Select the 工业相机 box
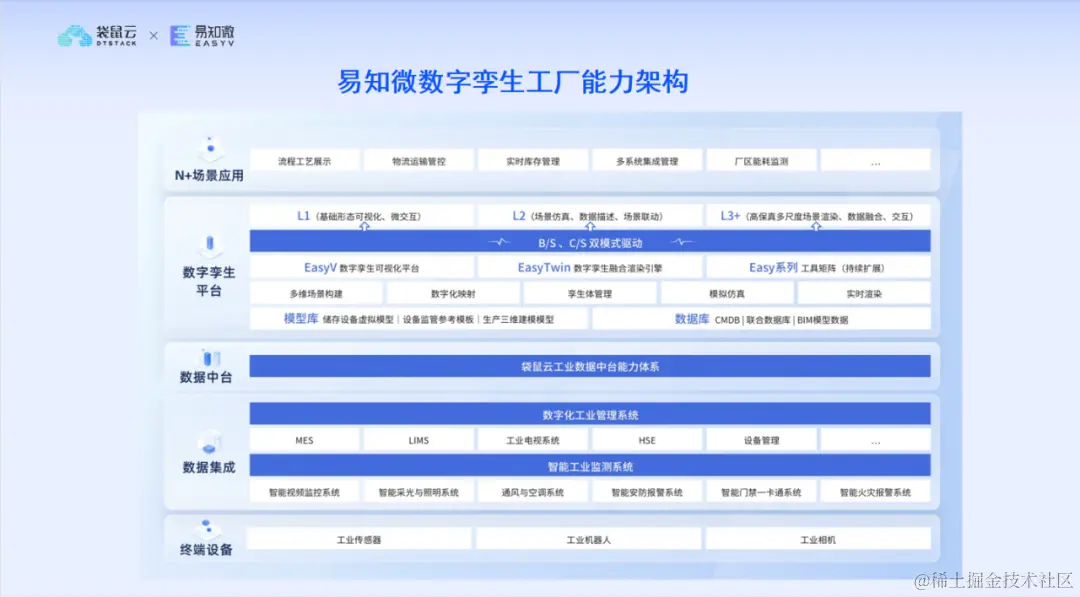The image size is (1080, 597). pos(818,539)
